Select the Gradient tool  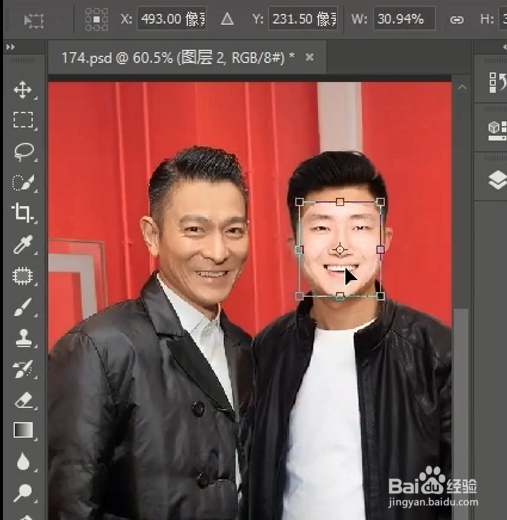coord(23,430)
